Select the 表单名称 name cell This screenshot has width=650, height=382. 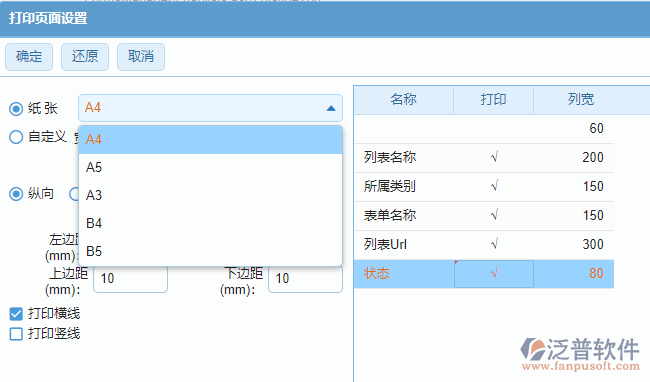pyautogui.click(x=404, y=215)
